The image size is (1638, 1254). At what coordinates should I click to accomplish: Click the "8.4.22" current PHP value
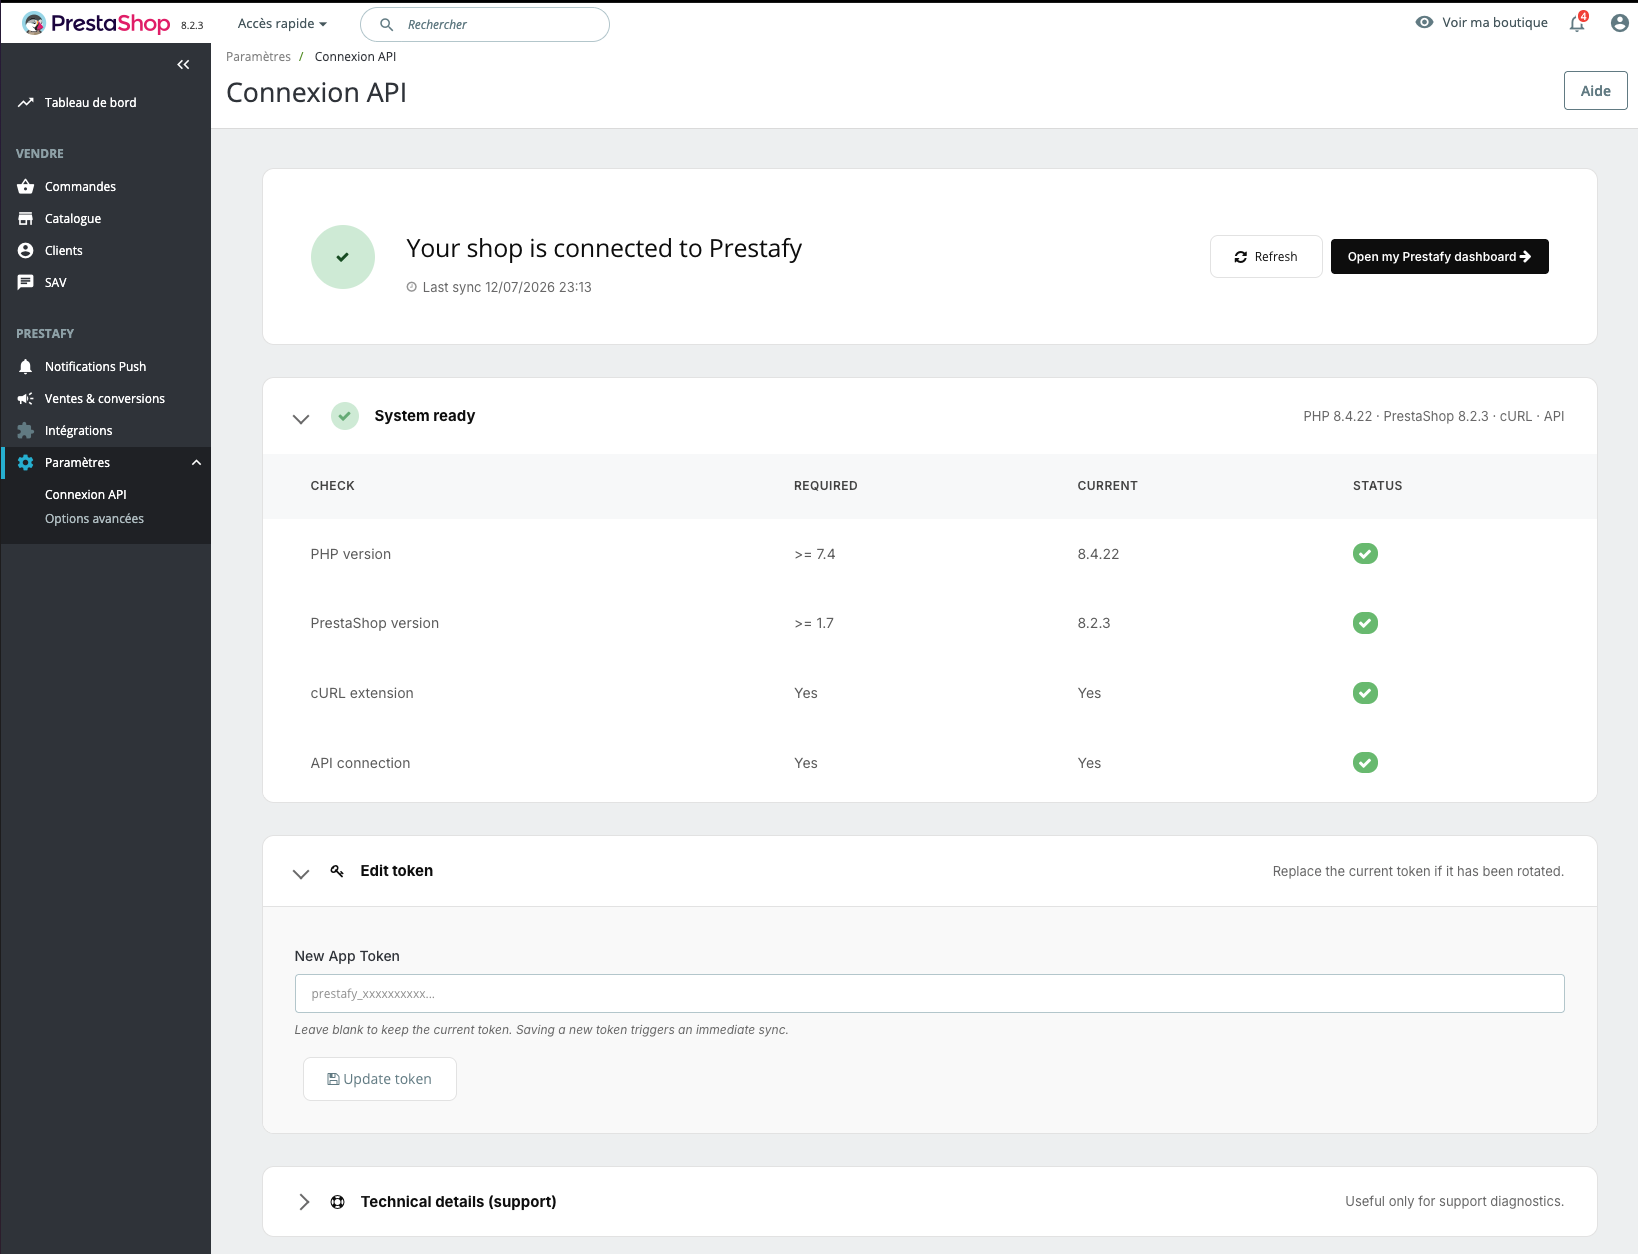(1098, 554)
